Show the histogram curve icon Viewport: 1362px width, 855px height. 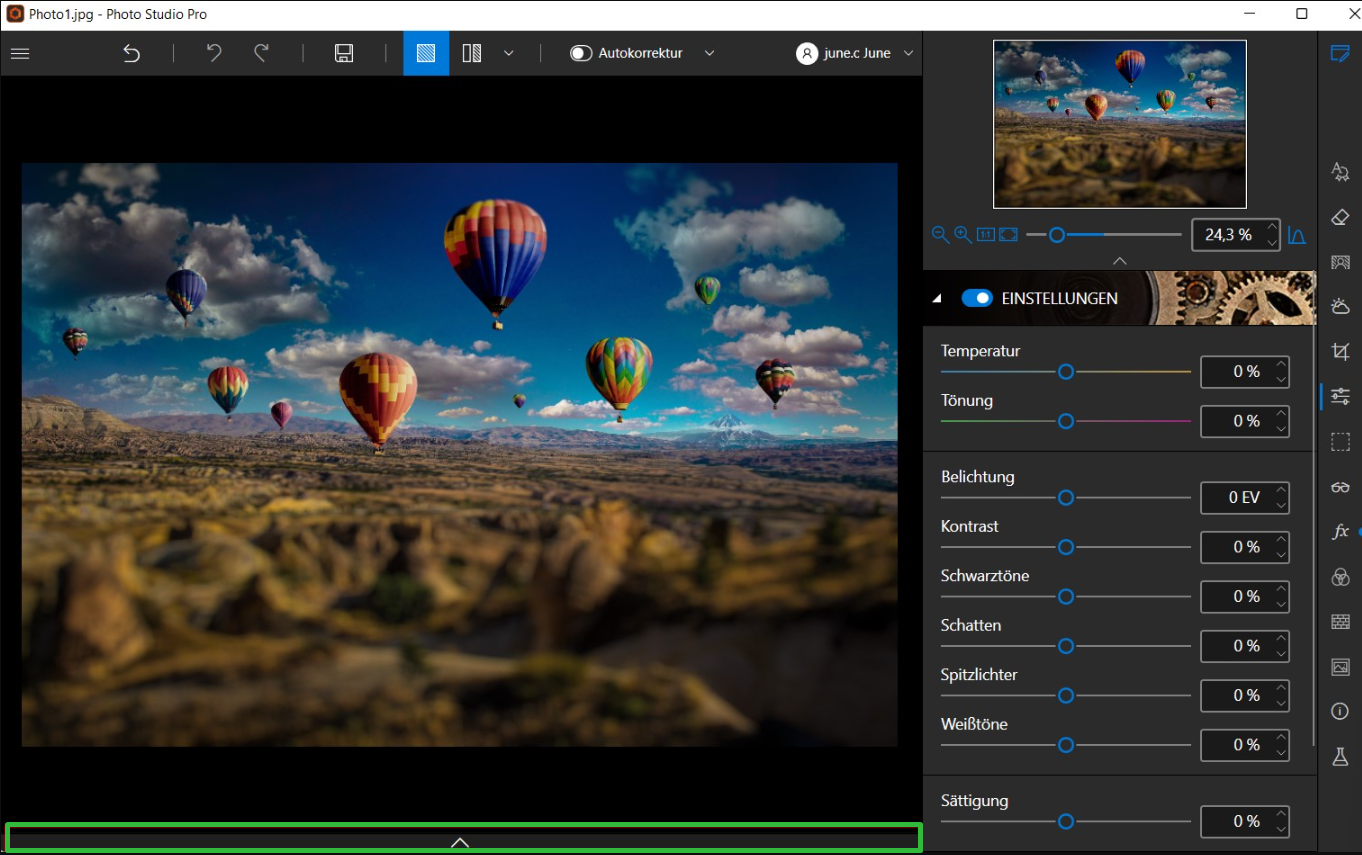(x=1297, y=235)
